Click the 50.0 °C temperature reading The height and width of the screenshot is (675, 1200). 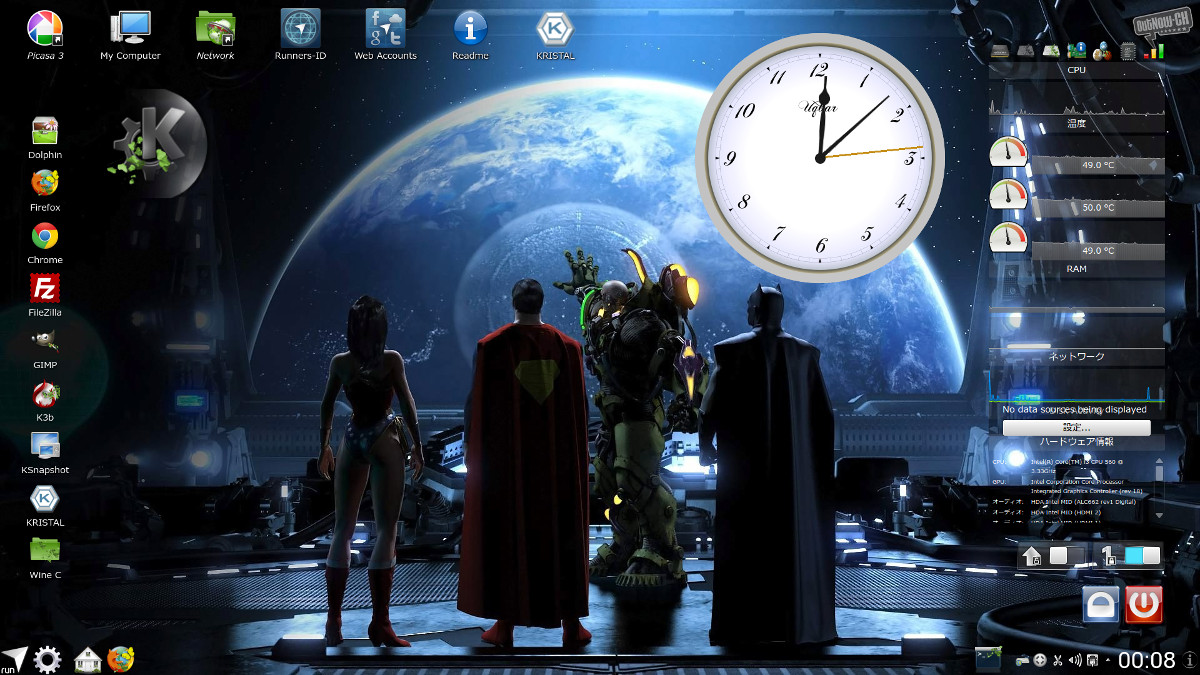(x=1097, y=207)
